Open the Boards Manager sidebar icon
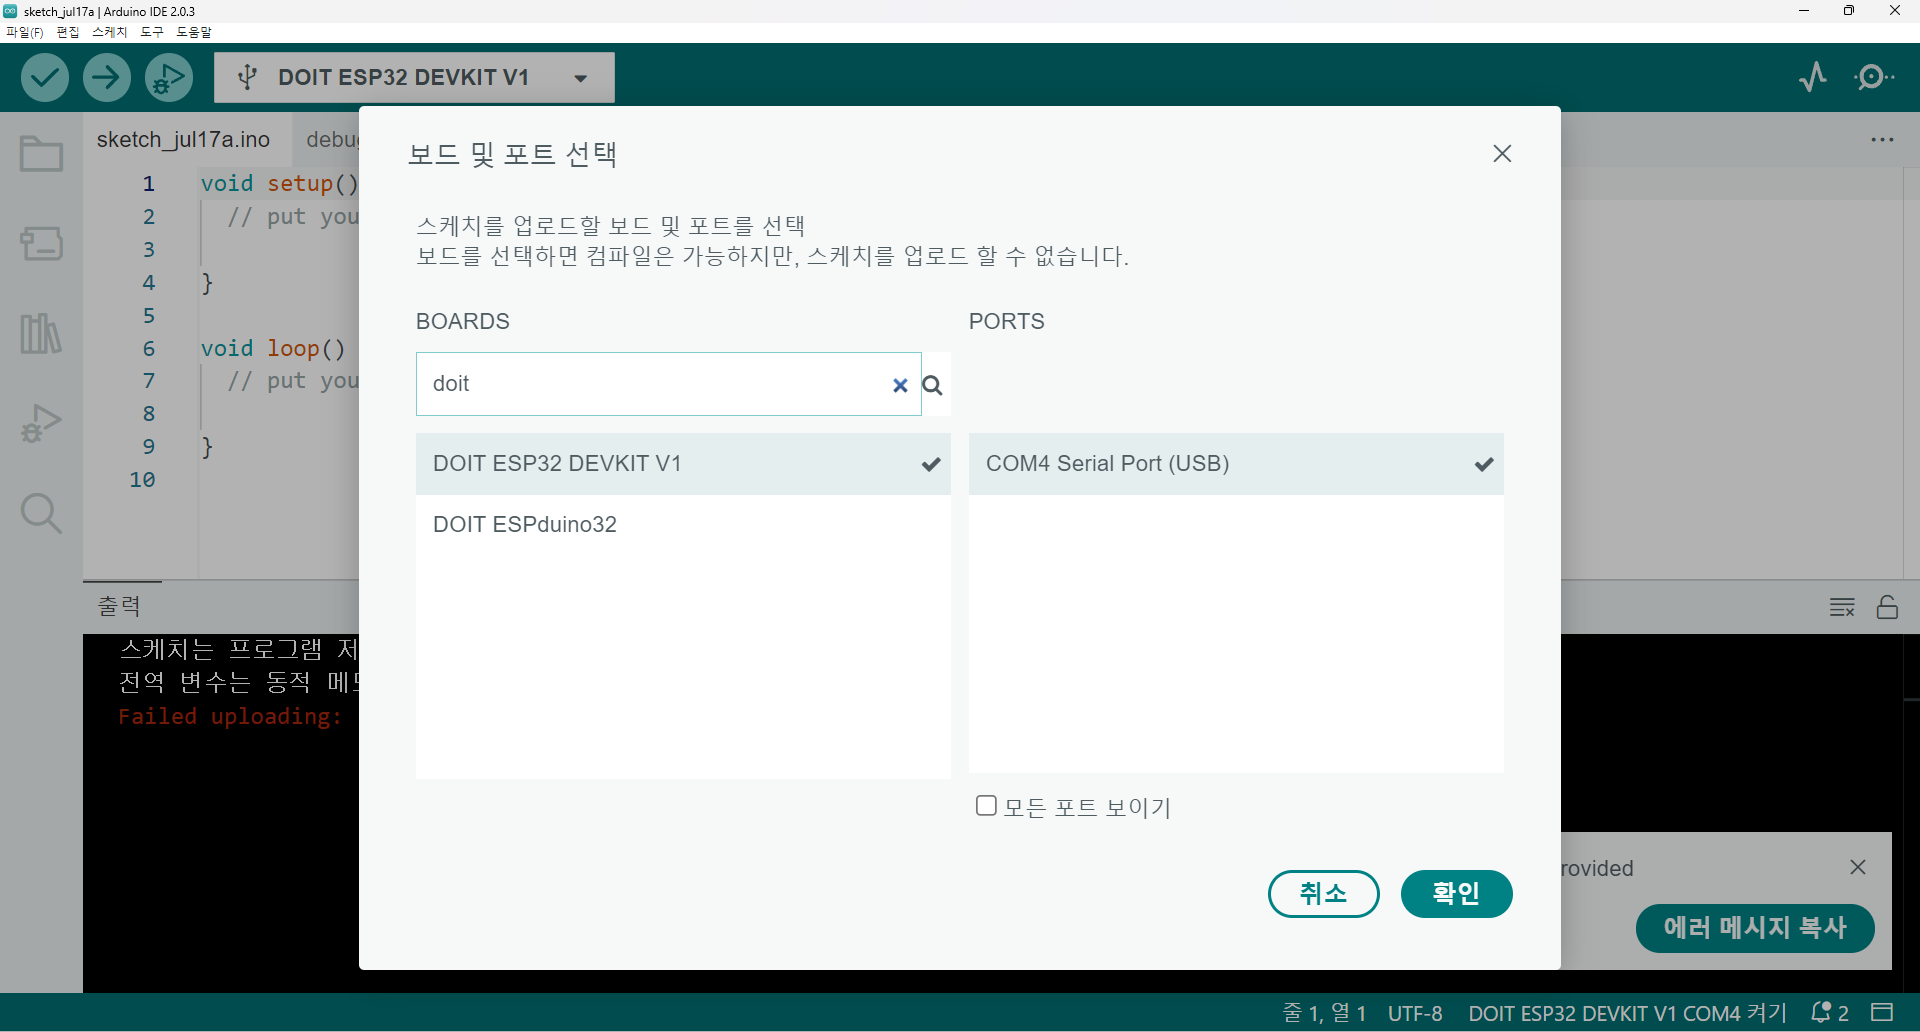Screen dimensions: 1920x1032 point(41,242)
